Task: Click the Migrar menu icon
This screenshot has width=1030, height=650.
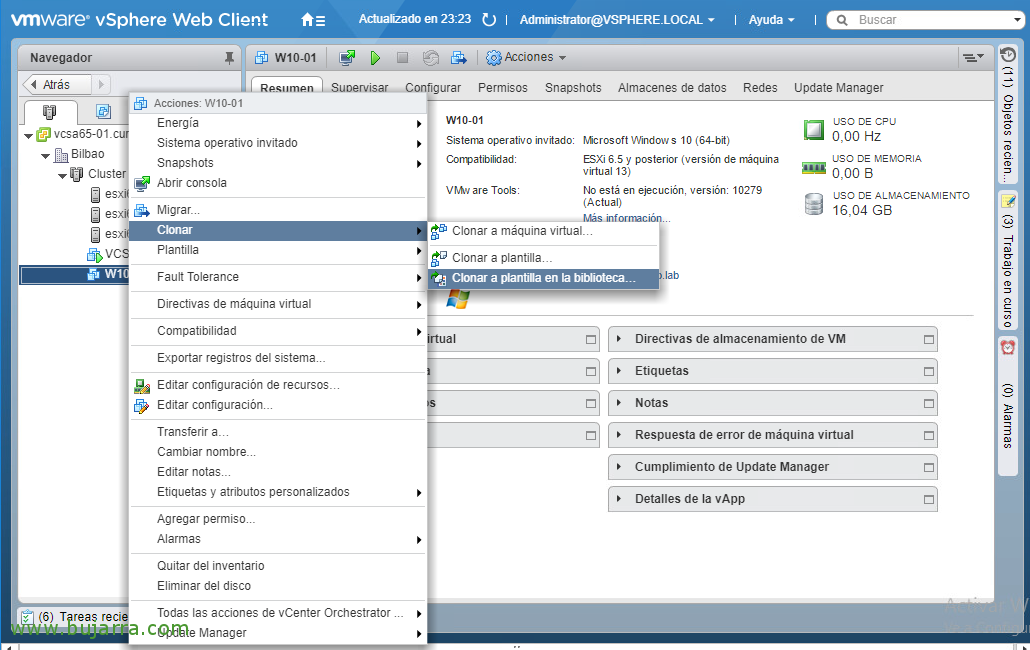Action: click(x=142, y=210)
